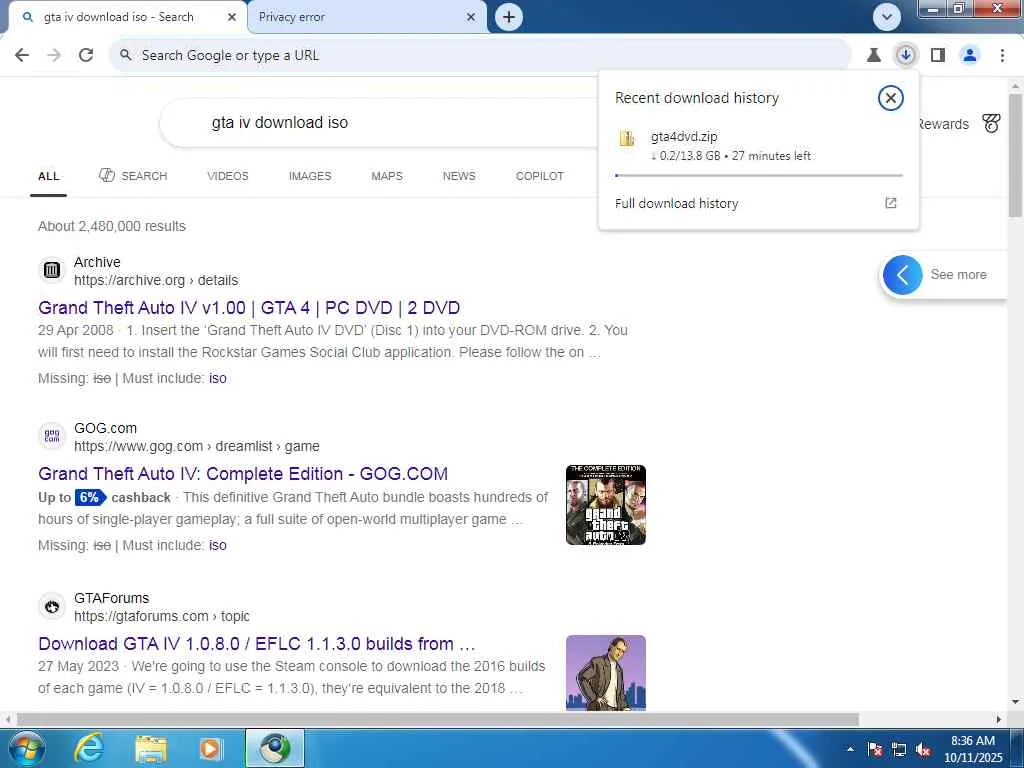Switch to the SEARCH tab
This screenshot has width=1024, height=768.
coord(133,176)
